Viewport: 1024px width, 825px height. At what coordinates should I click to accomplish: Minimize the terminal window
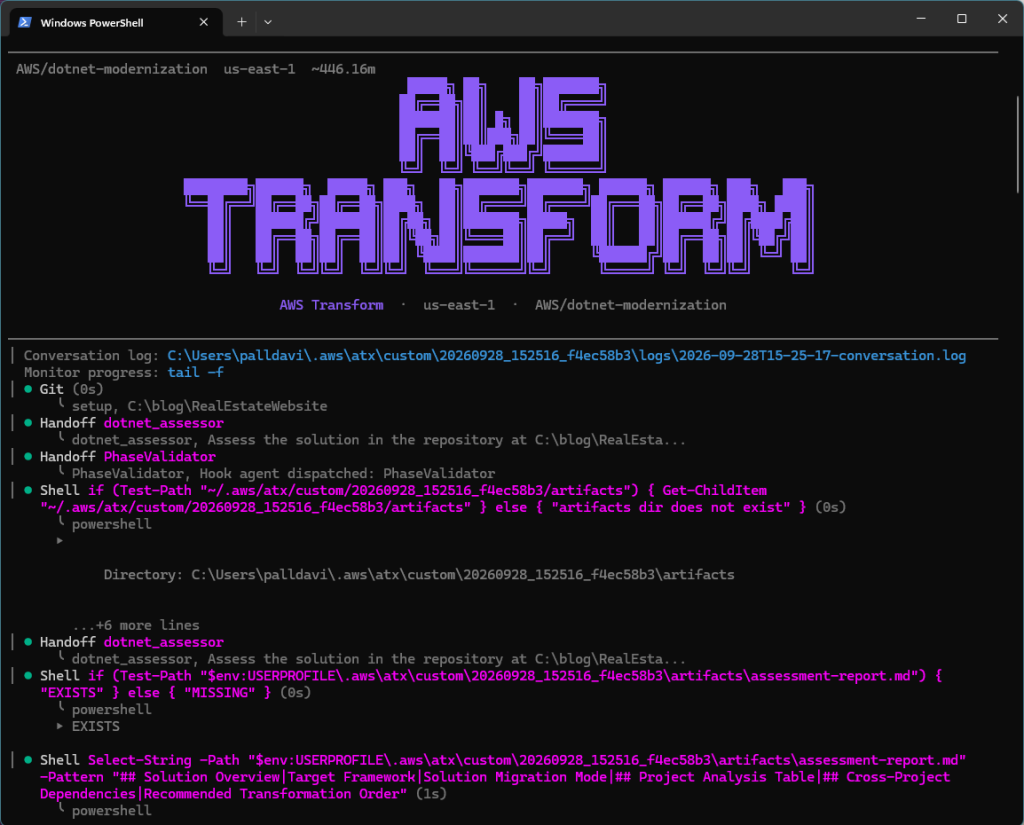tap(921, 18)
